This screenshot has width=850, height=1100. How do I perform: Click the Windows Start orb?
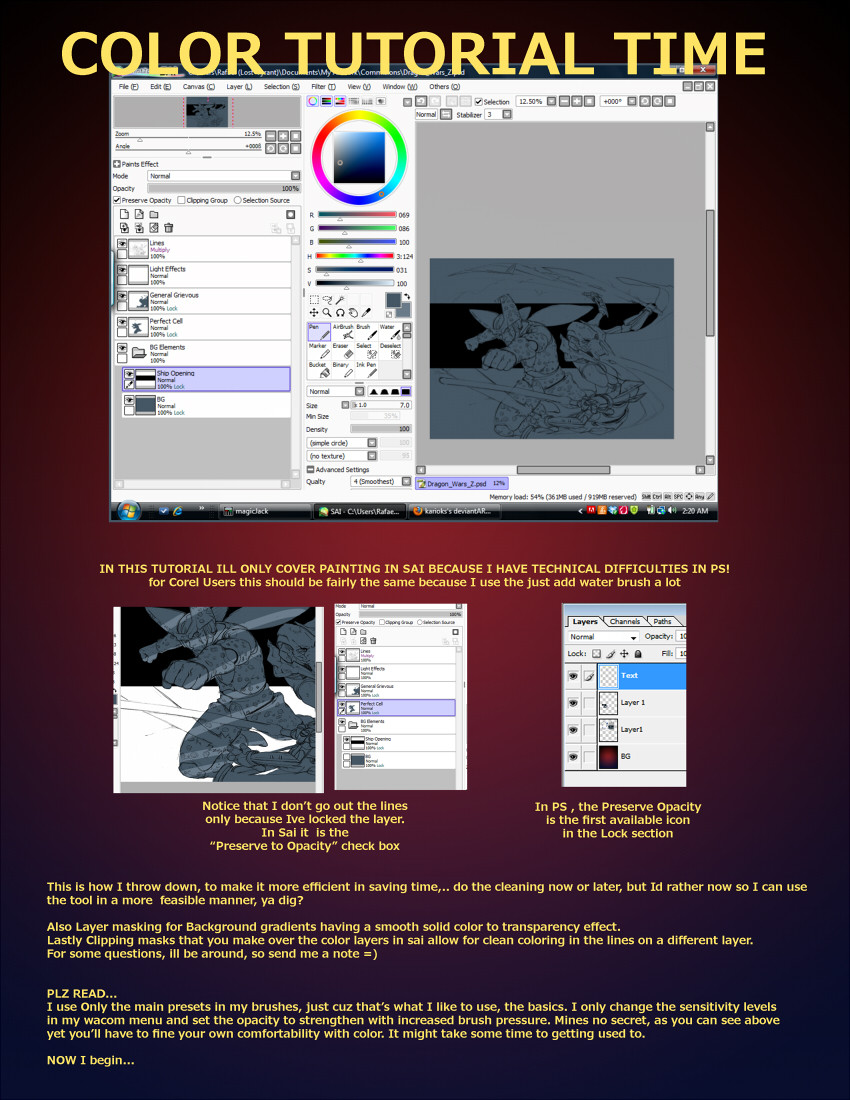(x=128, y=511)
